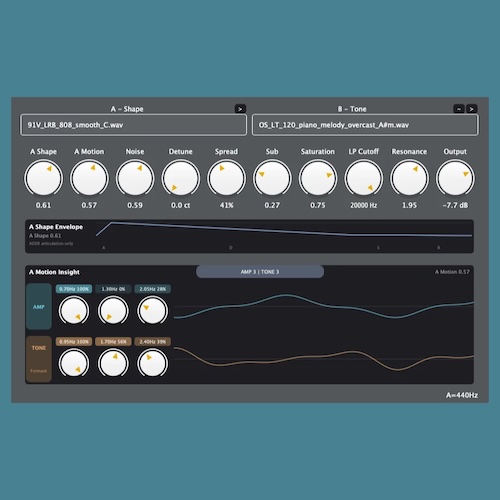The image size is (500, 500).
Task: Select the 1.30Hz 0% AMP tag
Action: coord(113,289)
